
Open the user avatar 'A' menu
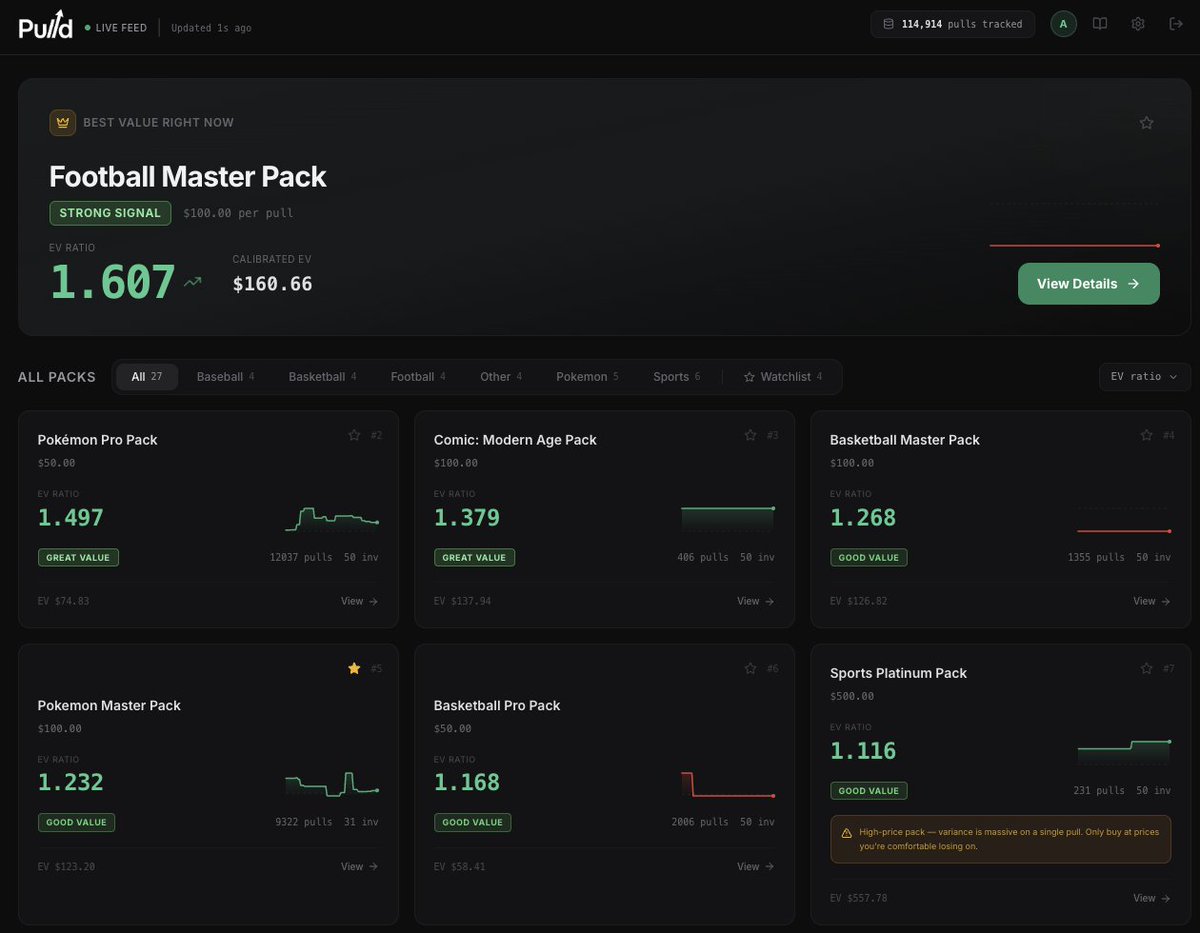coord(1064,24)
